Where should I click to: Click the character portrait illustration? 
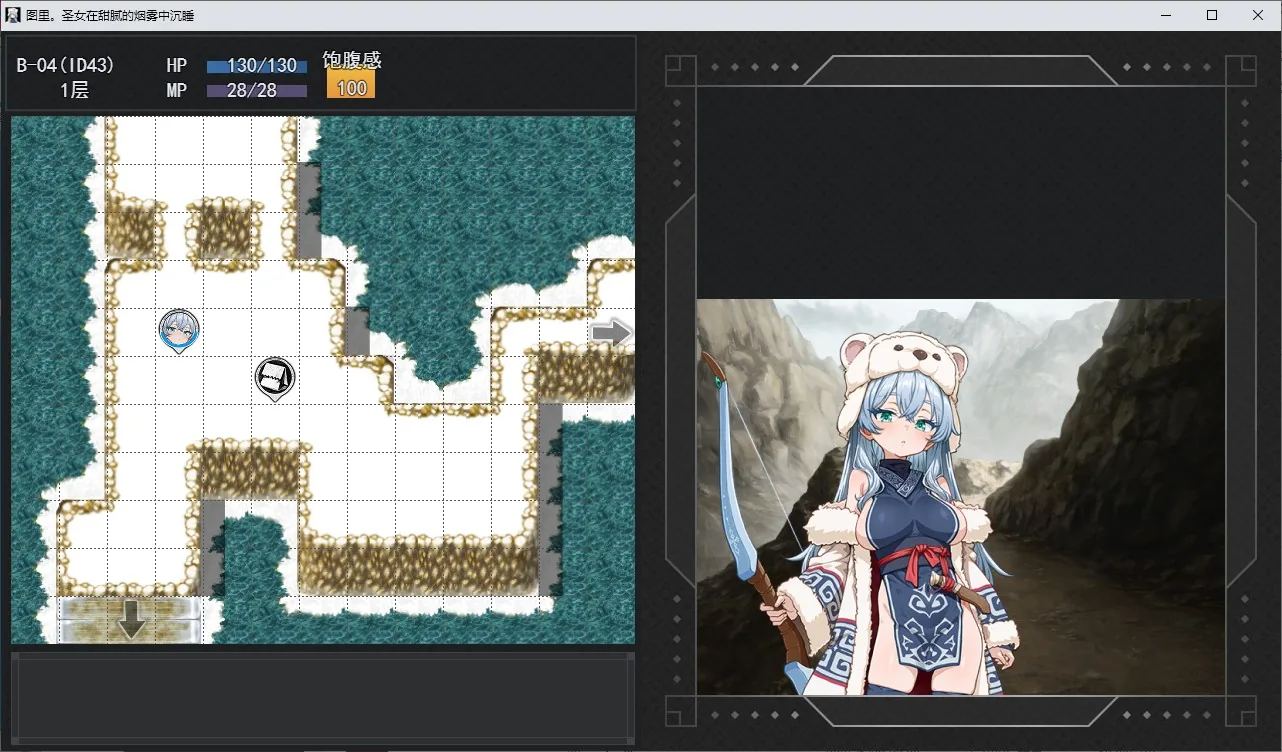[960, 497]
